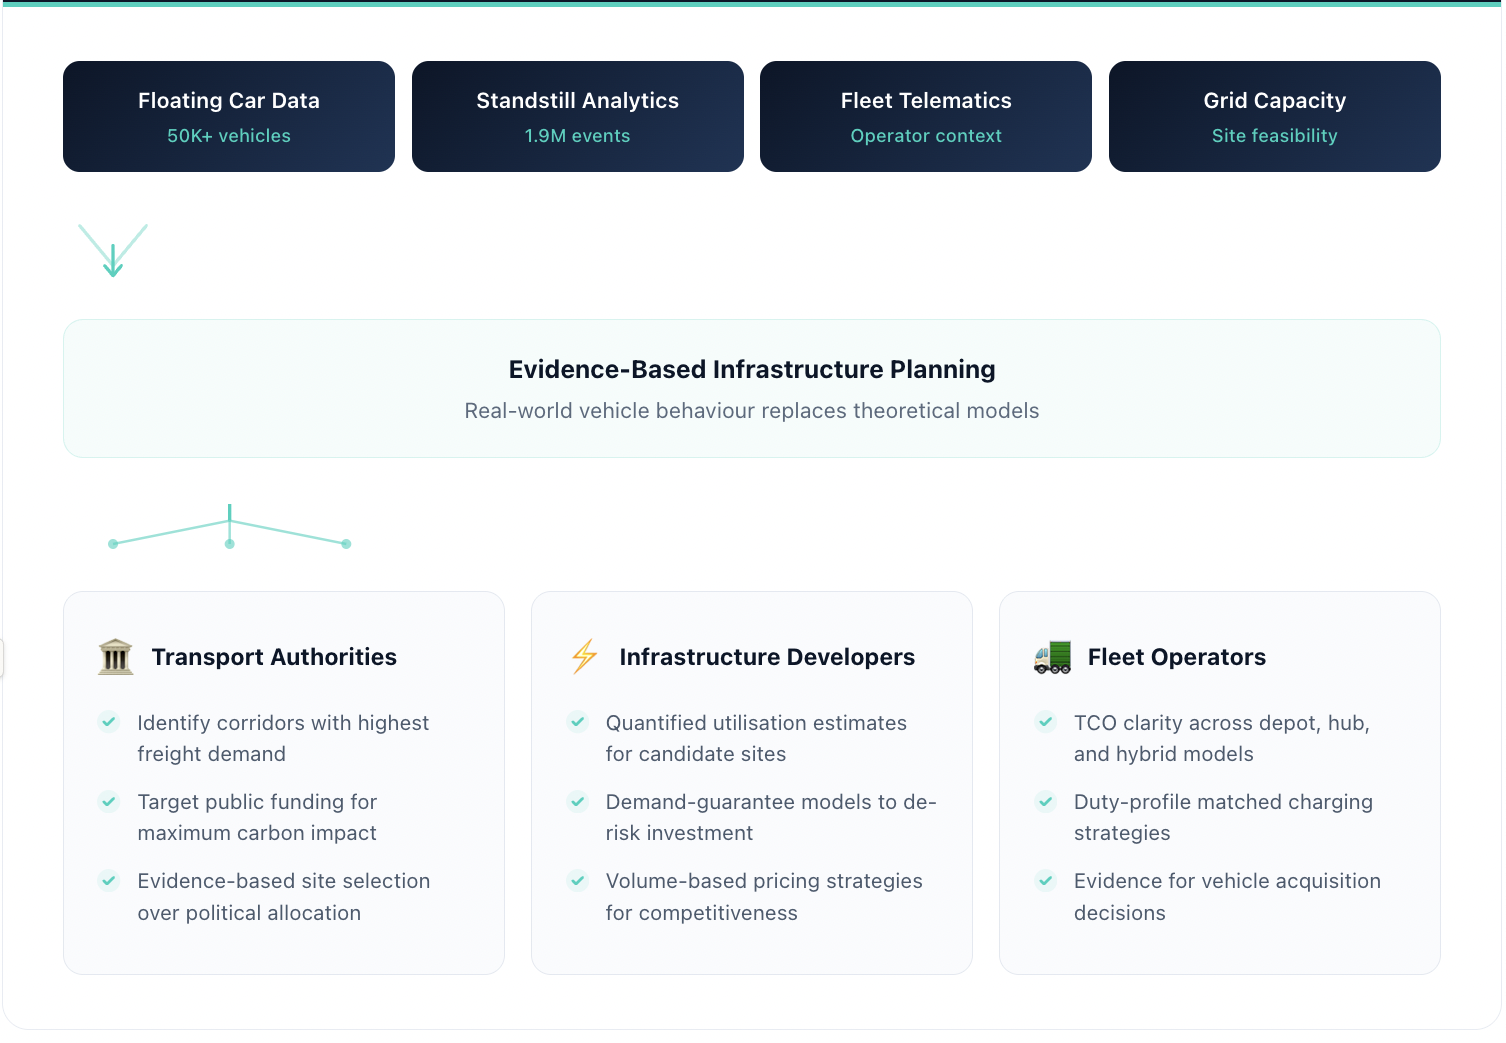Screen dimensions: 1506x1043
Task: Click the Transport Authorities bank icon
Action: pyautogui.click(x=115, y=657)
